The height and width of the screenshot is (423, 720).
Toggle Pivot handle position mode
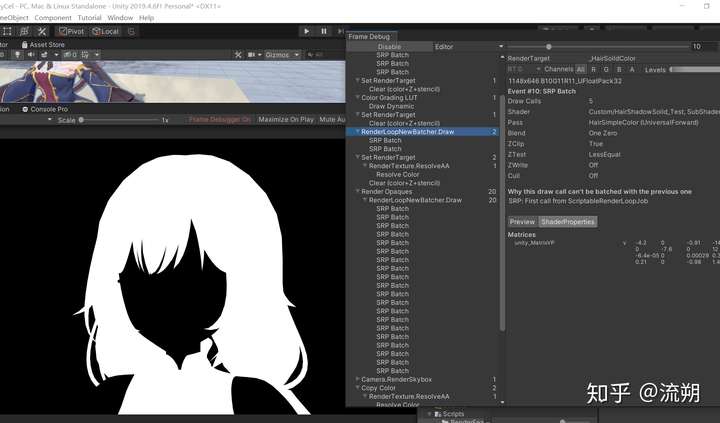coord(72,32)
